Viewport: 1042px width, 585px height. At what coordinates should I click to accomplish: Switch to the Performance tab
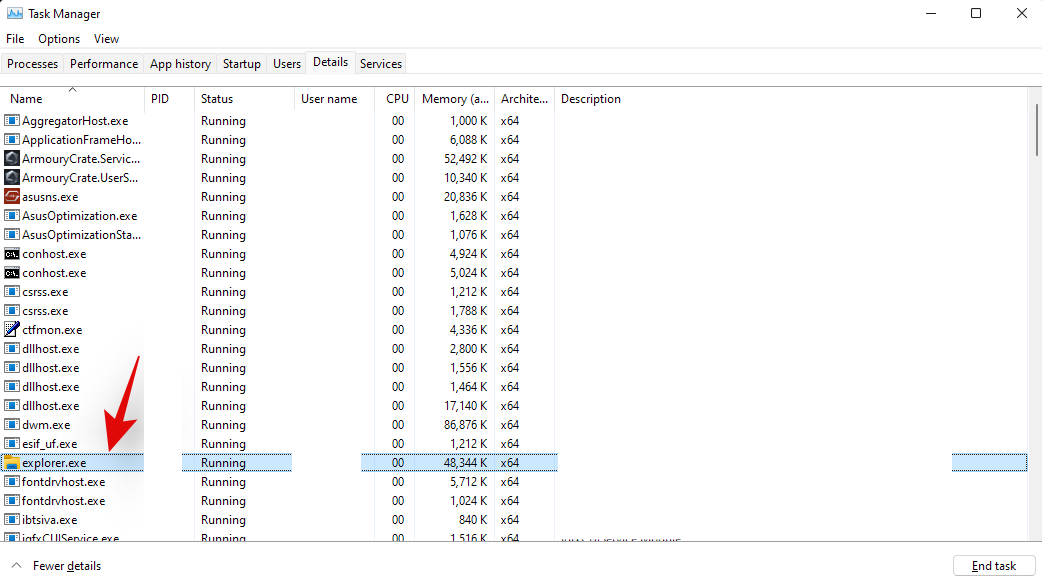point(104,64)
